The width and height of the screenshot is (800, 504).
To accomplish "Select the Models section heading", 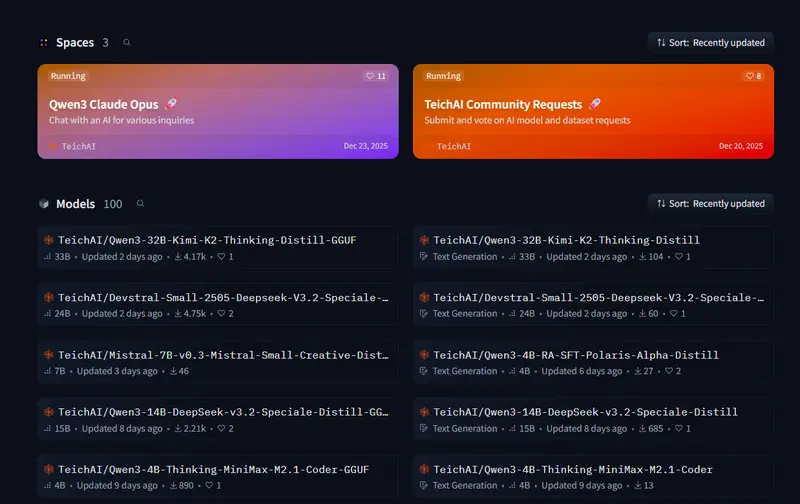I will click(76, 204).
